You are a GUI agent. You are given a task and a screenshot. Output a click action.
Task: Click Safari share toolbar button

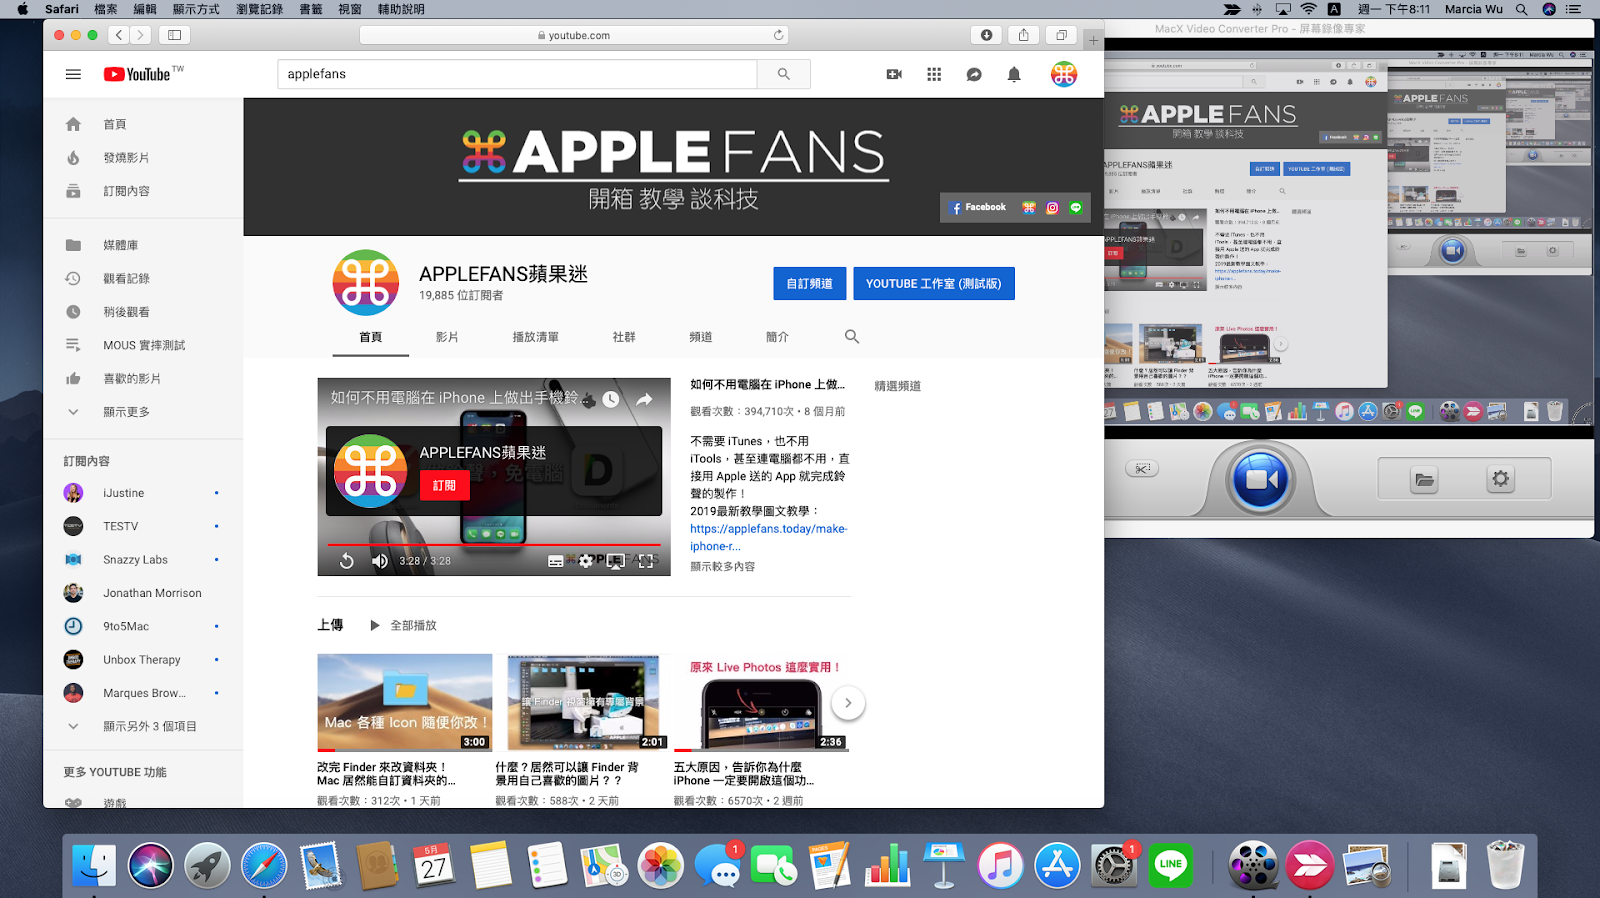[1024, 35]
